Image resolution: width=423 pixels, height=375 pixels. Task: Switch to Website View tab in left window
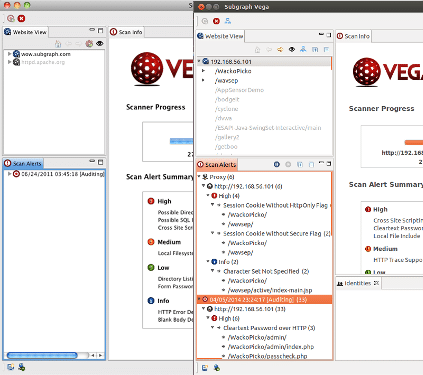tap(26, 32)
